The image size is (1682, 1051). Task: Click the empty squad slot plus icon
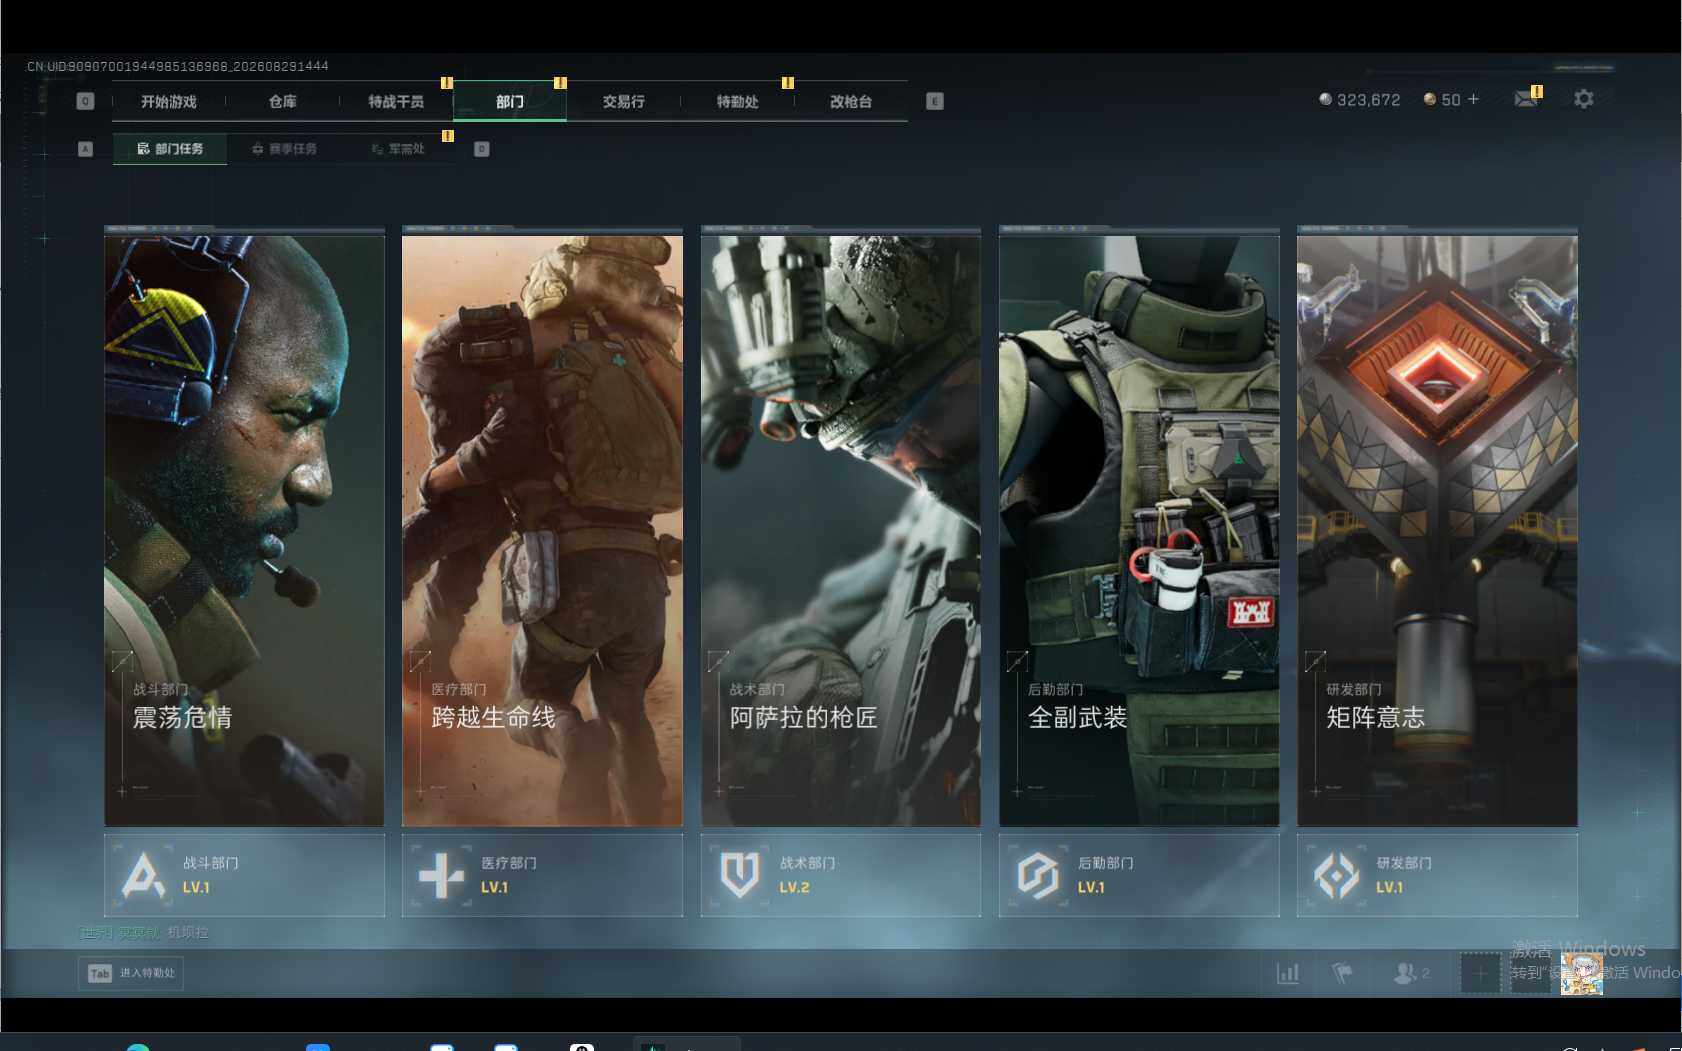tap(1480, 973)
